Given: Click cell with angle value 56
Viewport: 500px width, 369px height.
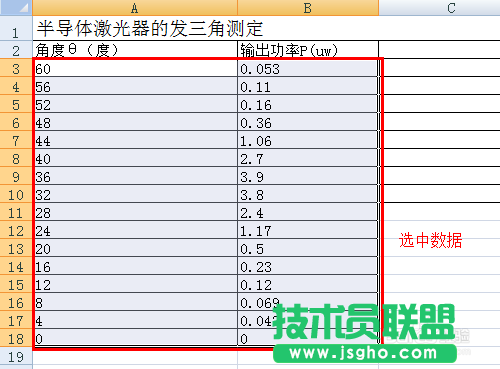Looking at the screenshot, I should 135,86.
